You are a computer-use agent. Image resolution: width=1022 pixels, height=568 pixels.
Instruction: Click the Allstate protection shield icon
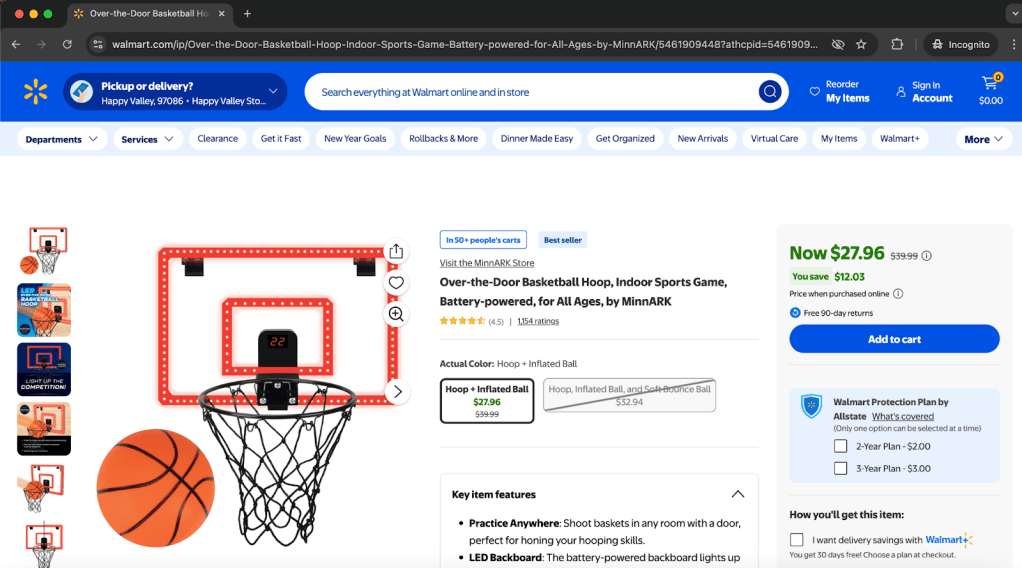click(x=811, y=406)
